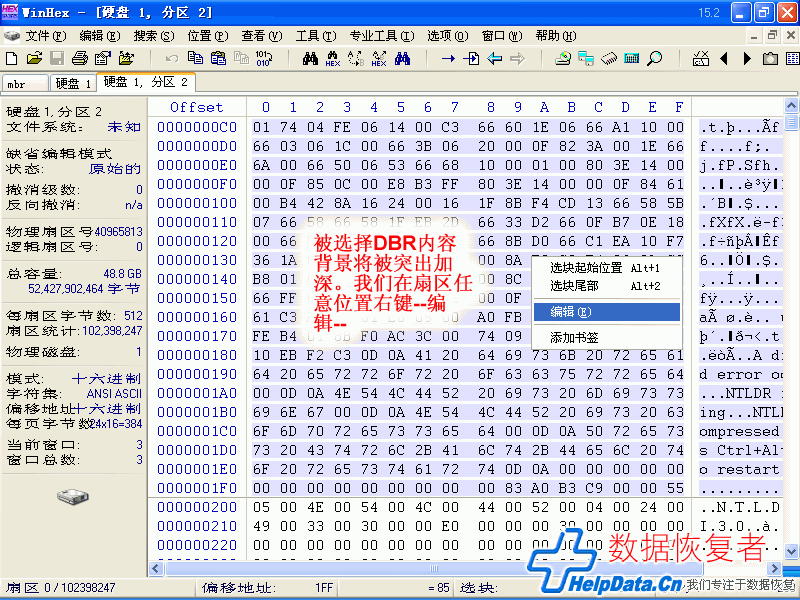Viewport: 800px width, 600px height.
Task: Click the black binoculars Find text icon
Action: tap(310, 59)
